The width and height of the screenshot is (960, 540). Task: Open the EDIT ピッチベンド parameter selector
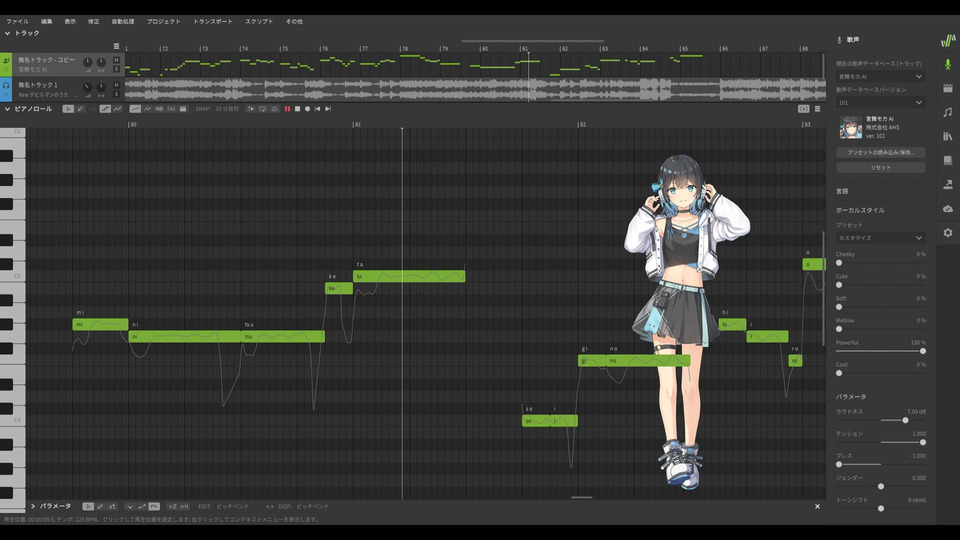click(x=232, y=506)
